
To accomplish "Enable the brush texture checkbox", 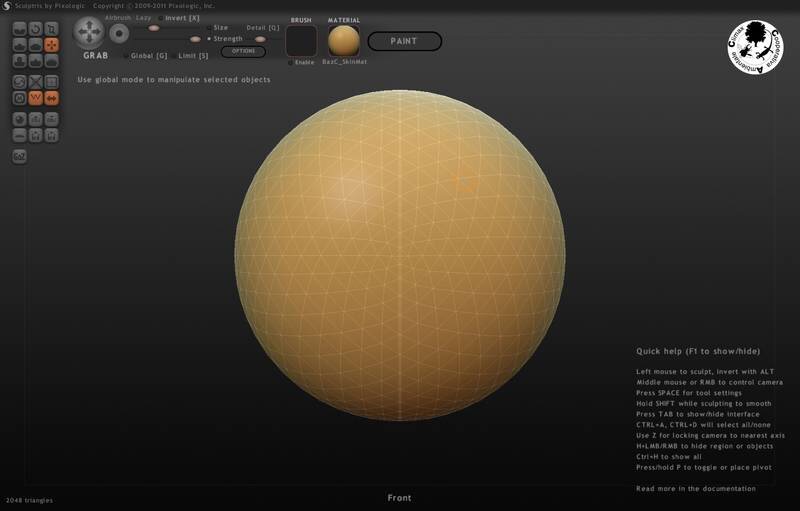I will click(x=291, y=62).
